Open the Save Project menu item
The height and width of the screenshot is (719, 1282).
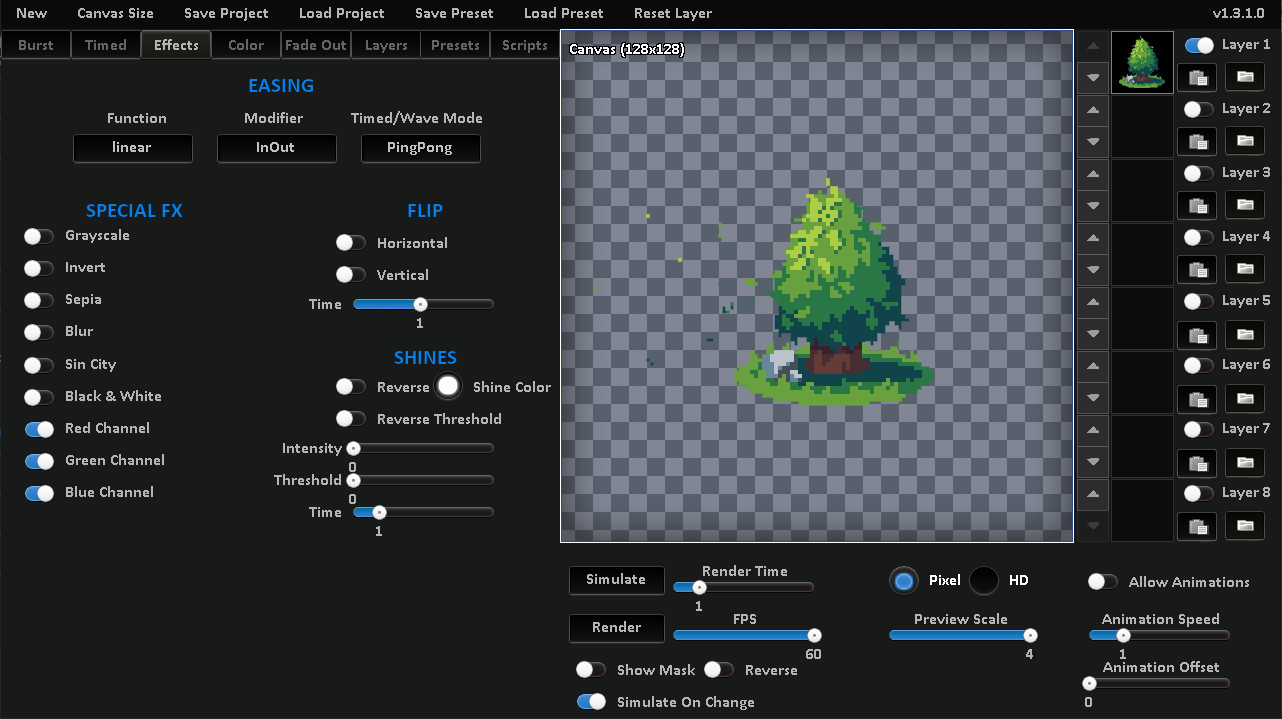[x=226, y=13]
